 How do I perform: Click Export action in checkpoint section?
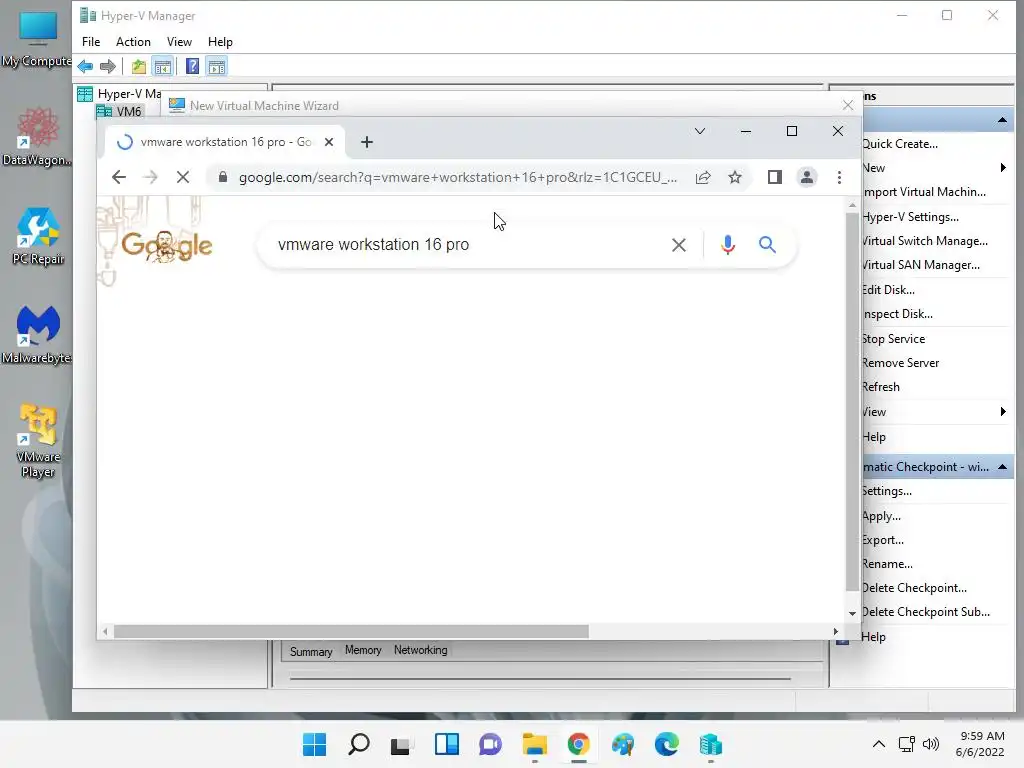[883, 540]
